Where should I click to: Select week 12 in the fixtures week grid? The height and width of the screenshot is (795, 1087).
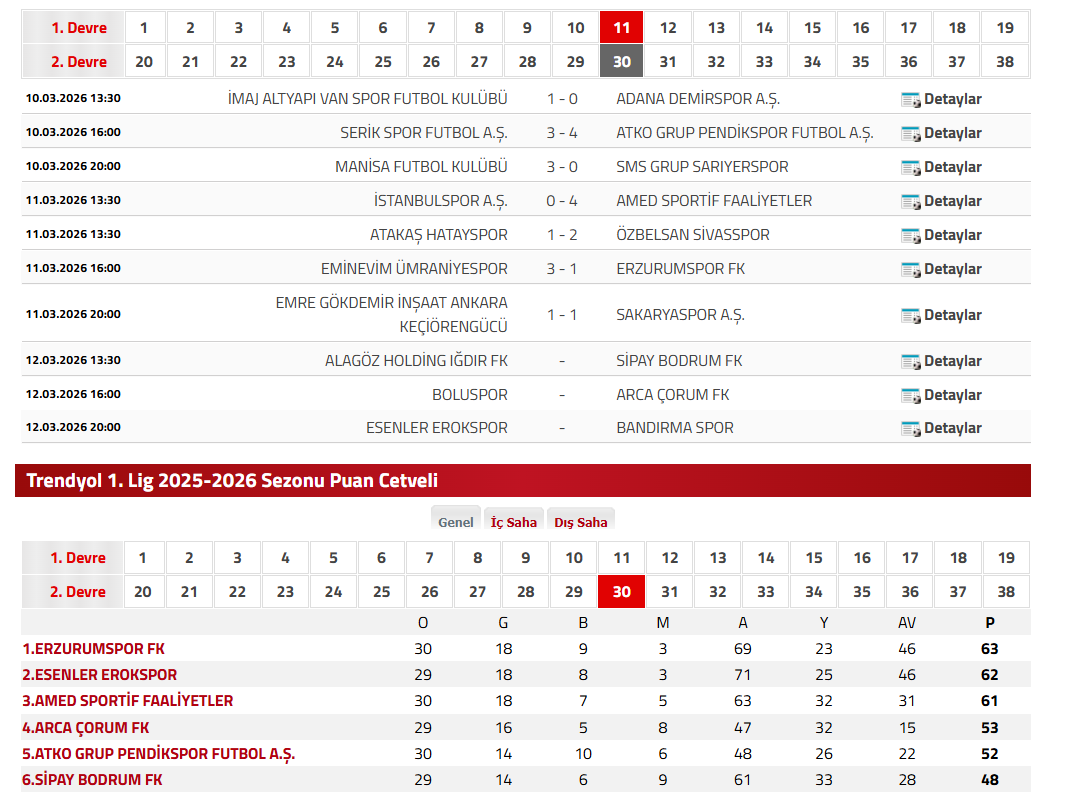(x=668, y=28)
